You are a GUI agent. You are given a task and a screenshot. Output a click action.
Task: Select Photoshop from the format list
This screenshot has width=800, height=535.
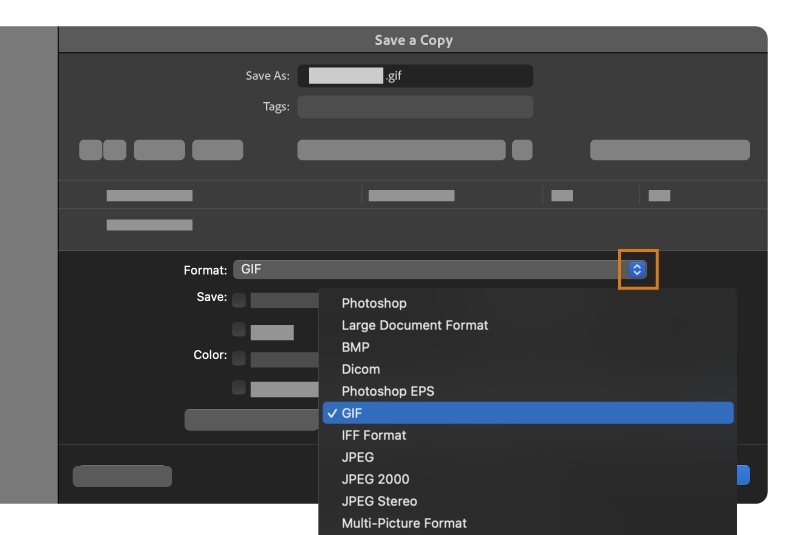click(x=374, y=303)
